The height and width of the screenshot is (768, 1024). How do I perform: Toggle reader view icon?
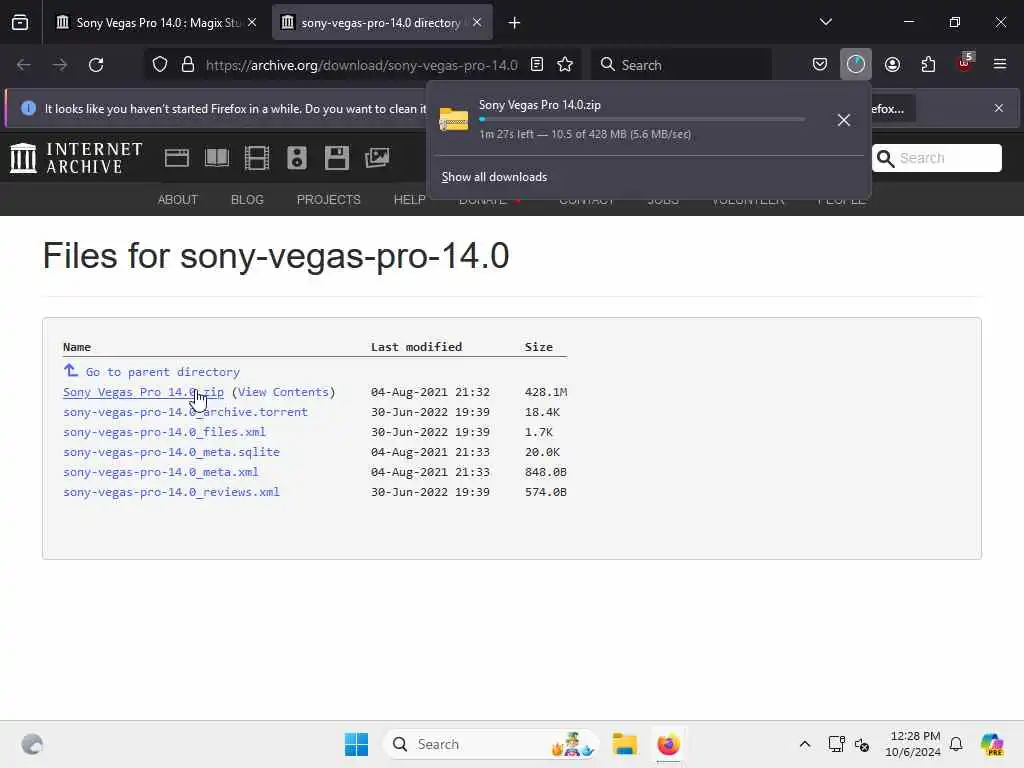tap(537, 65)
